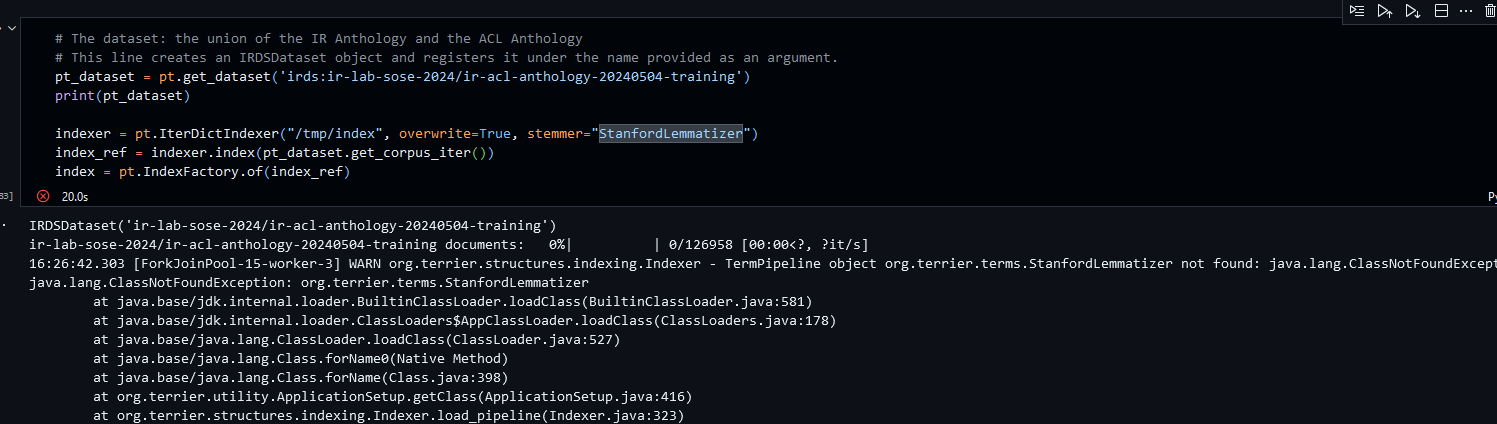Viewport: 1497px width, 424px height.
Task: Delete cell trash icon
Action: coord(1490,10)
